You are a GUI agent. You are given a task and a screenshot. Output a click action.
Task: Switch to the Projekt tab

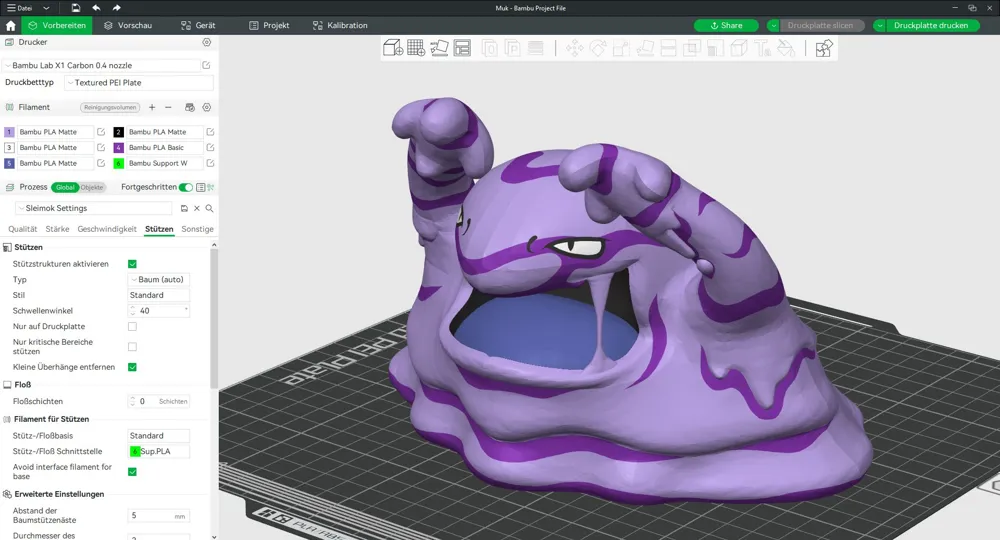pos(269,26)
